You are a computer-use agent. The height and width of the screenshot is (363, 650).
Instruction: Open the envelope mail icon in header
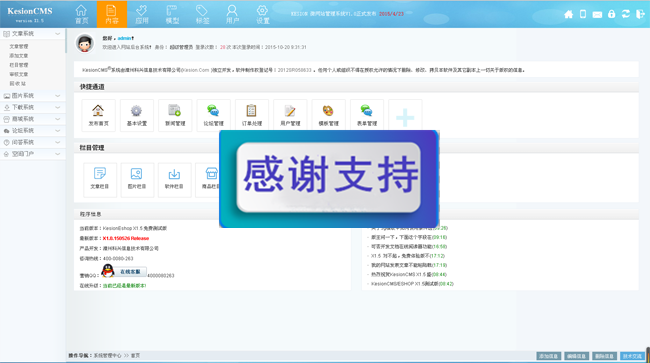[x=597, y=15]
